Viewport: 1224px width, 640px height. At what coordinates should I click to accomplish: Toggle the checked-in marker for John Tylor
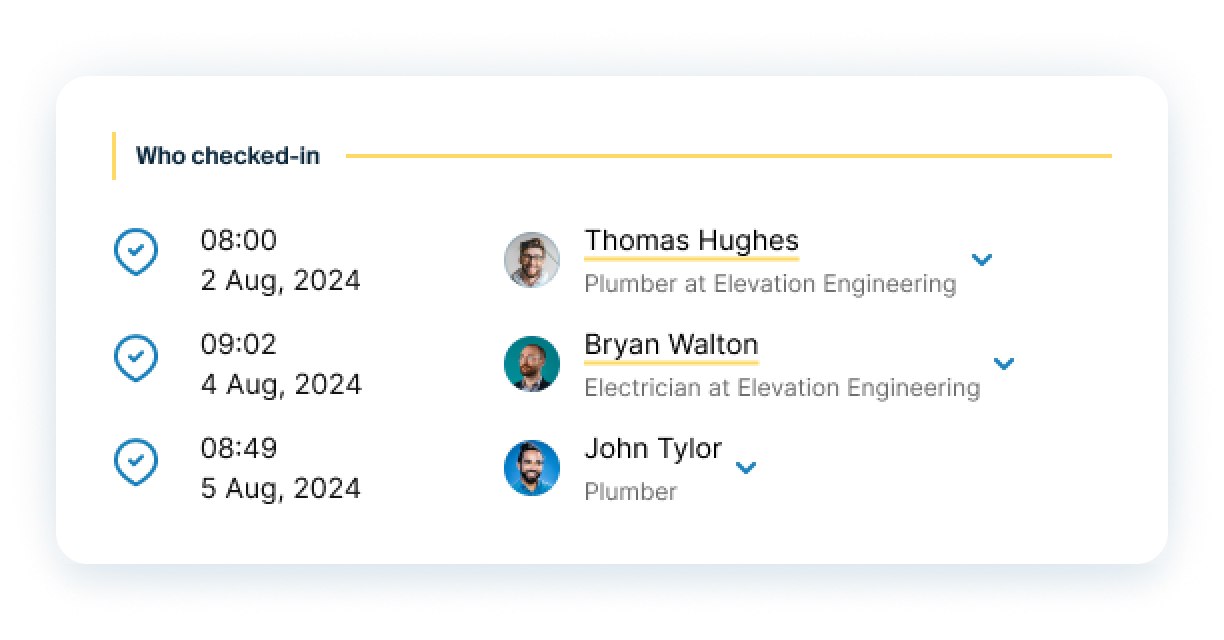point(136,460)
